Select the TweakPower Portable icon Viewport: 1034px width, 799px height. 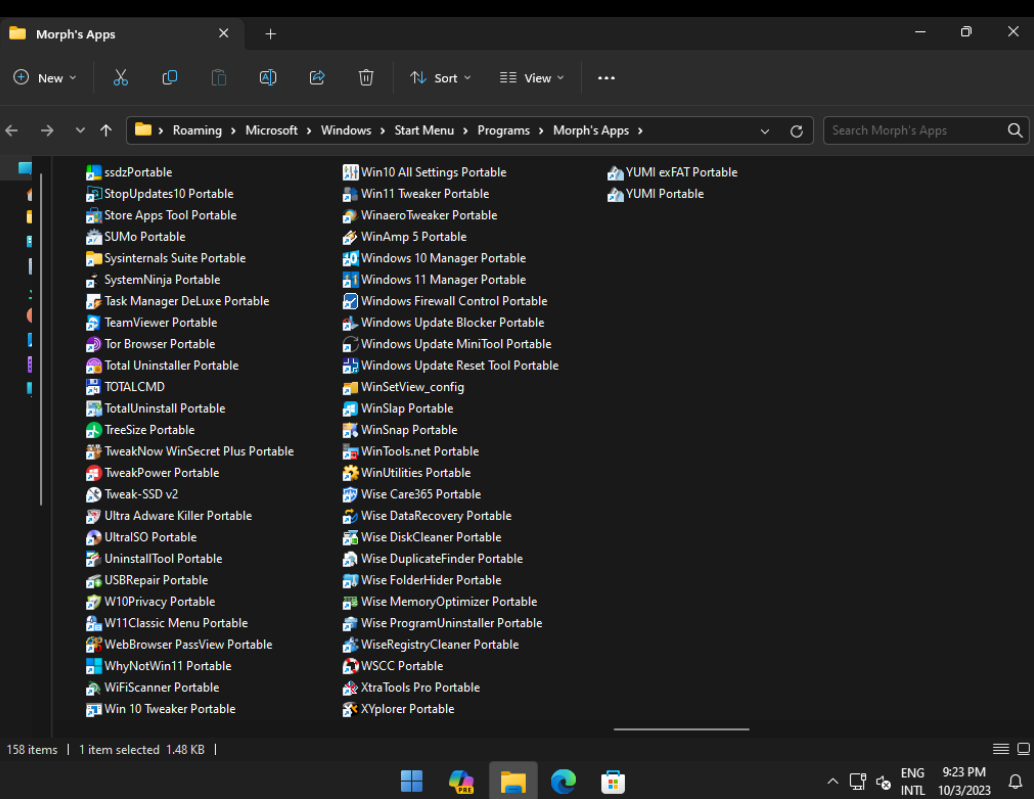point(94,473)
